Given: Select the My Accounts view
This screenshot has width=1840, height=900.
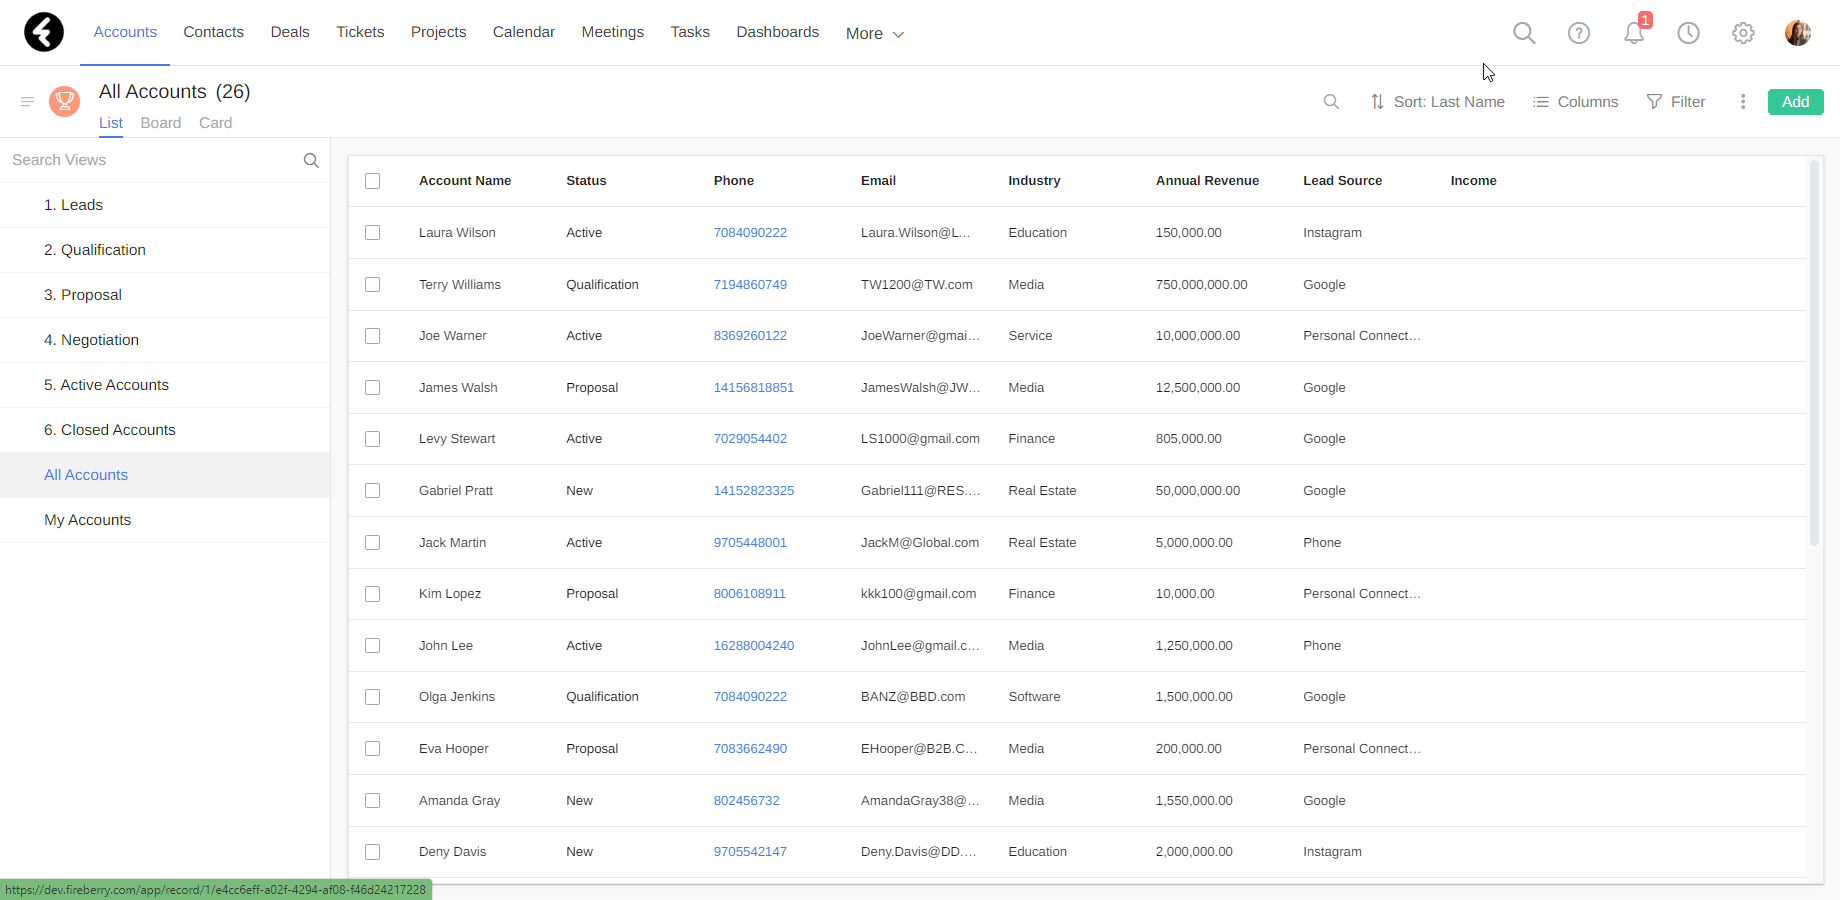Looking at the screenshot, I should (165, 520).
